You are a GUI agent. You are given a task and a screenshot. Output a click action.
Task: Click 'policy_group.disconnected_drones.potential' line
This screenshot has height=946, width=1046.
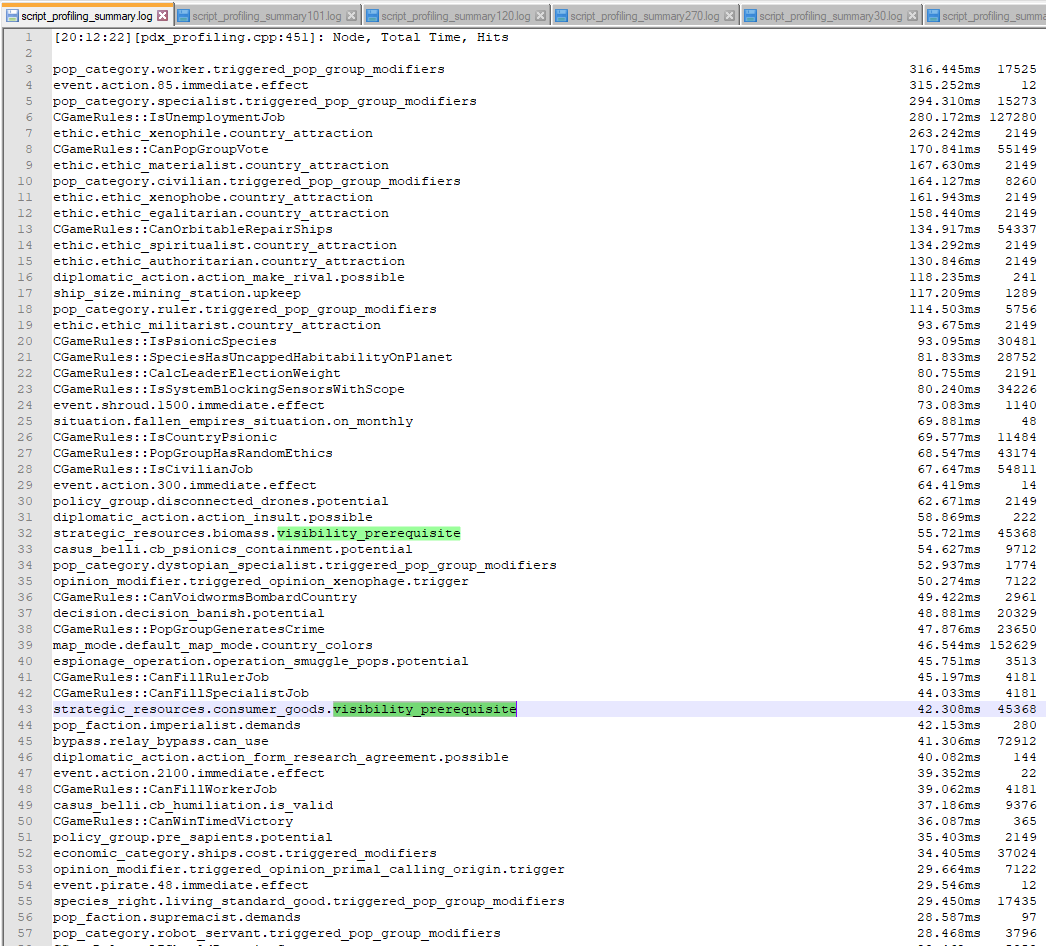coord(221,502)
